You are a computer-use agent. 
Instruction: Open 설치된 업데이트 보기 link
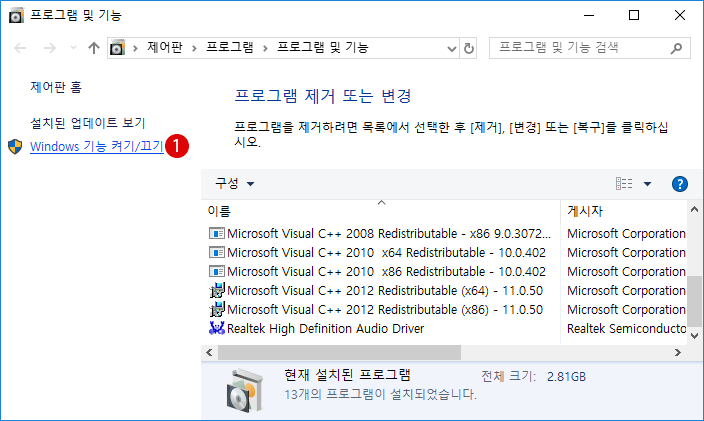pyautogui.click(x=88, y=123)
